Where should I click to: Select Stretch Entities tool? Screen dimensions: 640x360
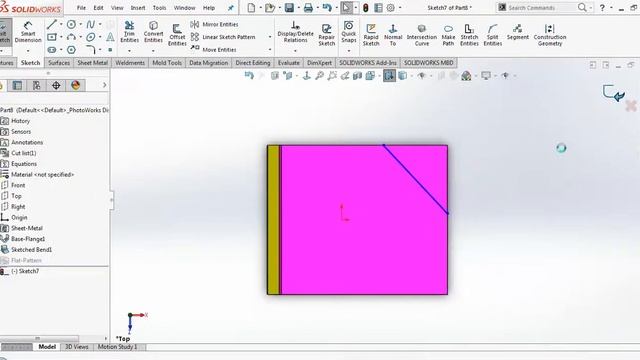(x=469, y=34)
